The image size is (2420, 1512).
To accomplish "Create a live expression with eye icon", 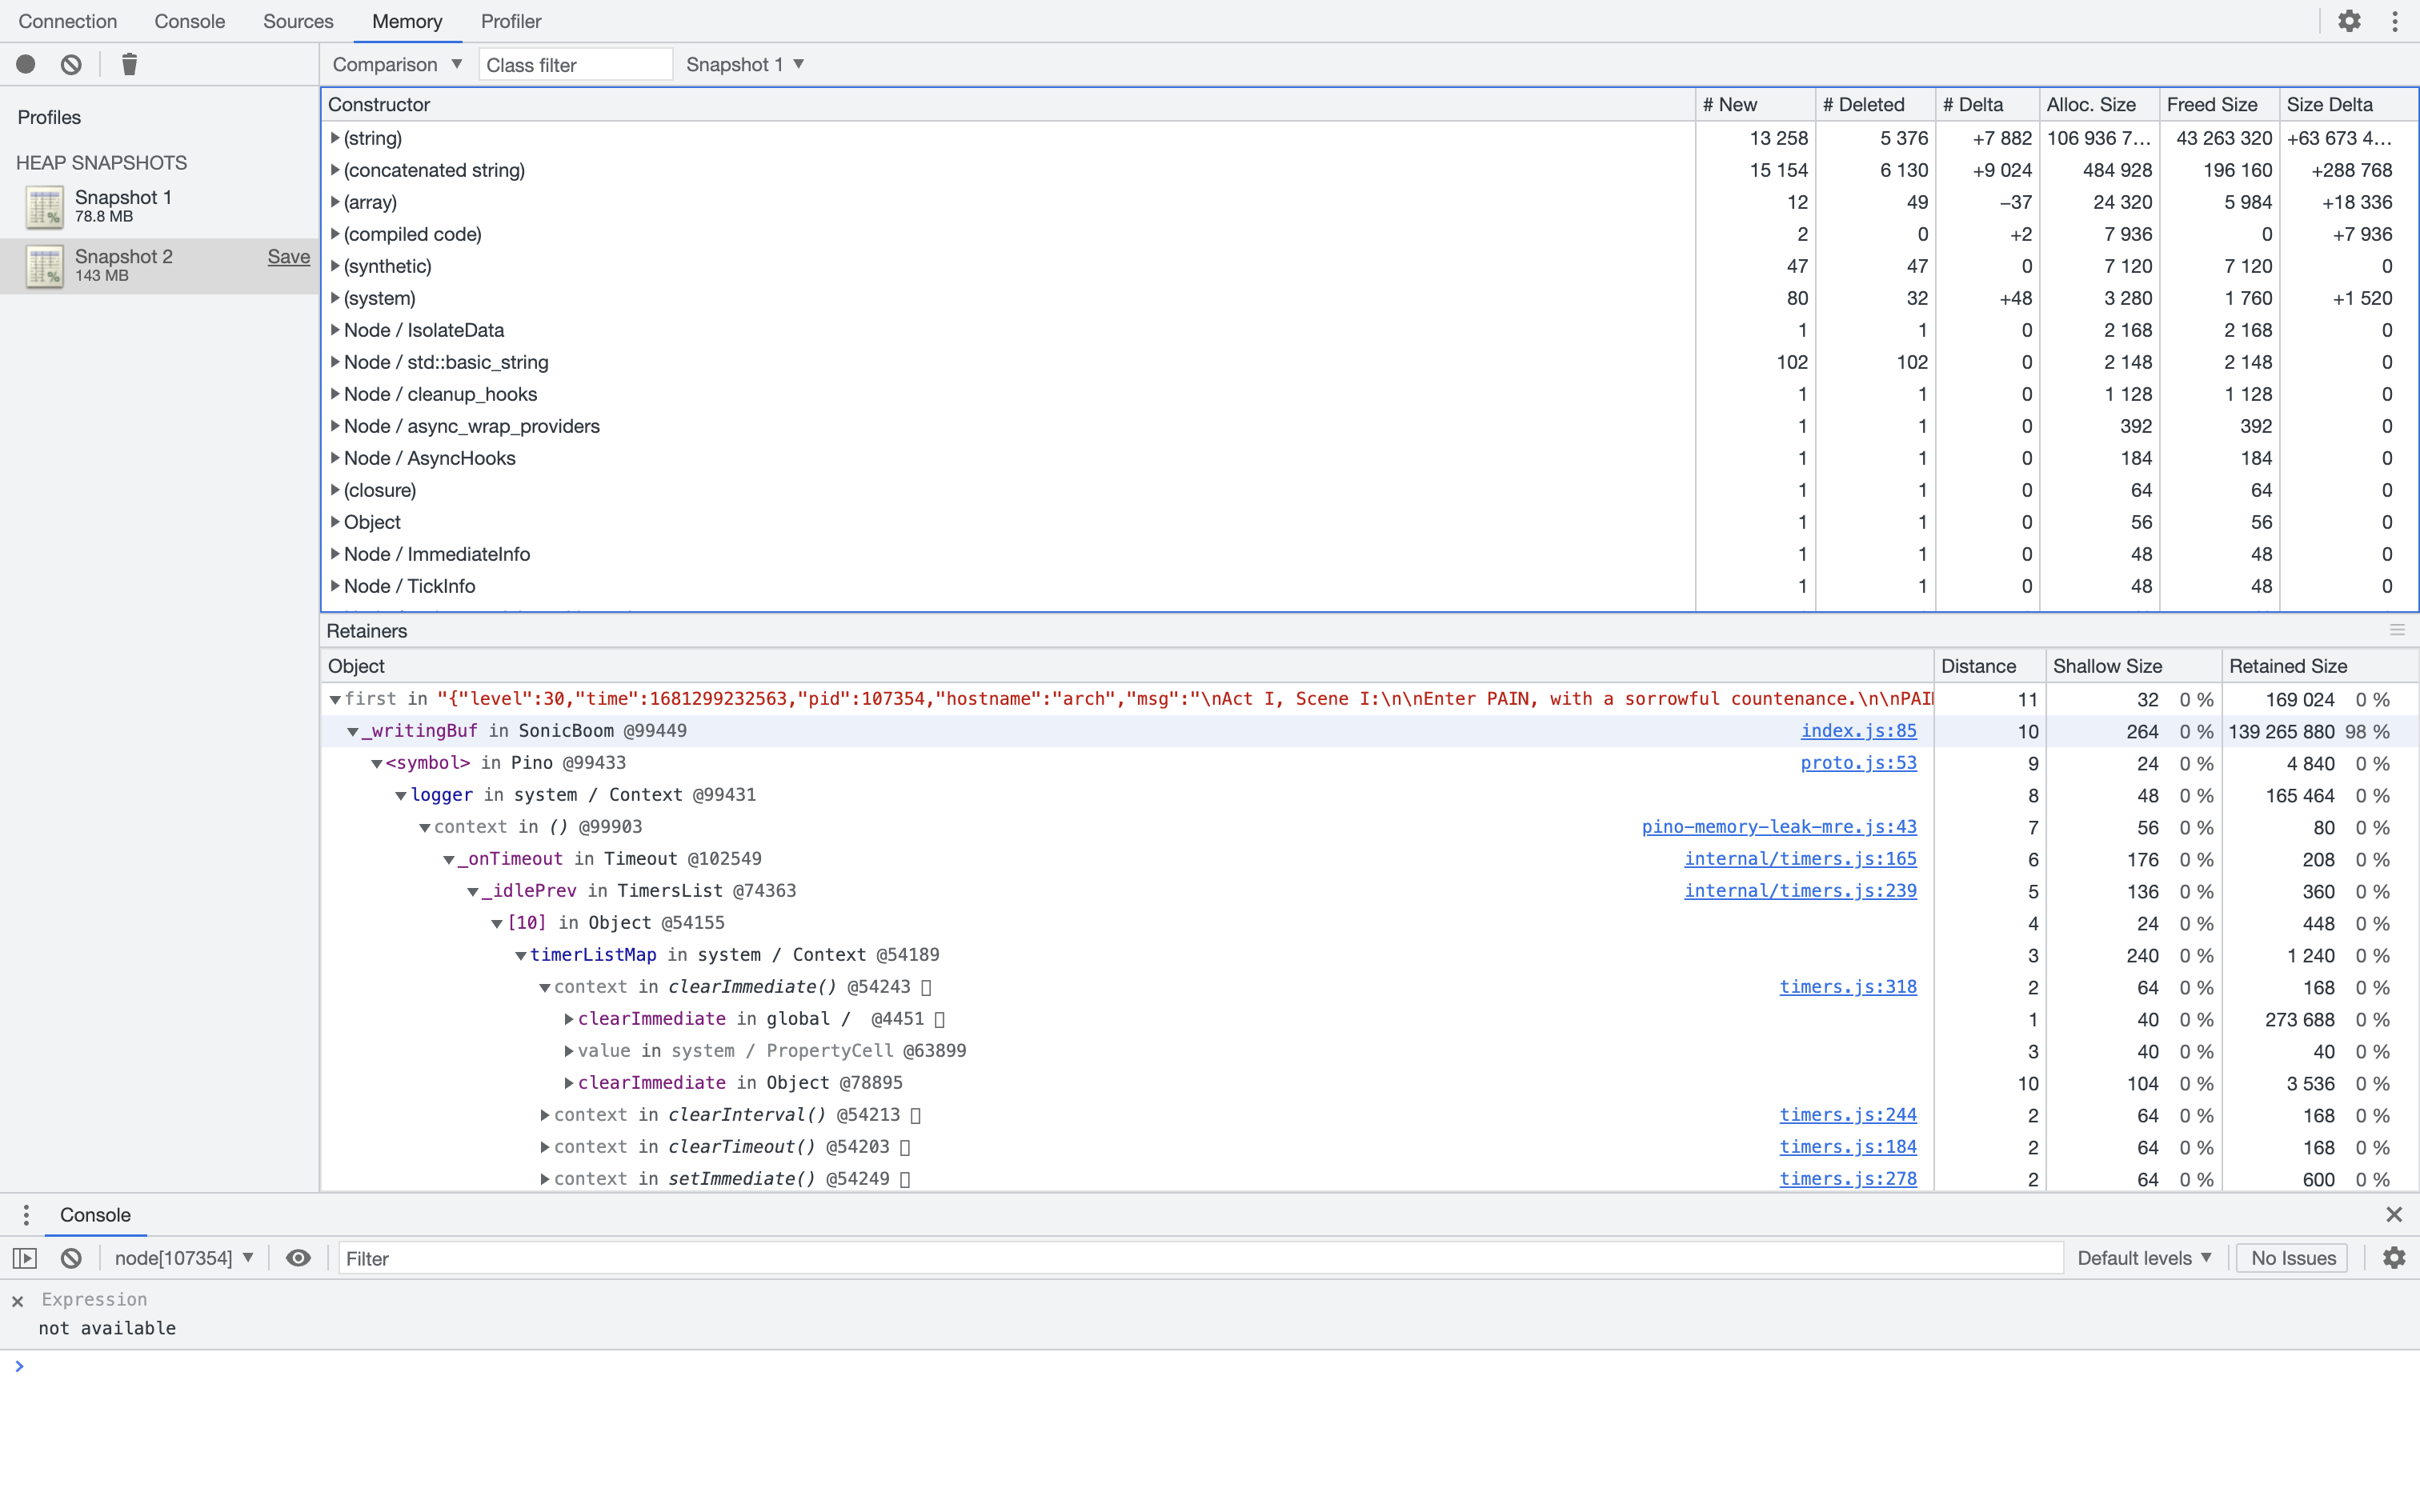I will (x=298, y=1258).
